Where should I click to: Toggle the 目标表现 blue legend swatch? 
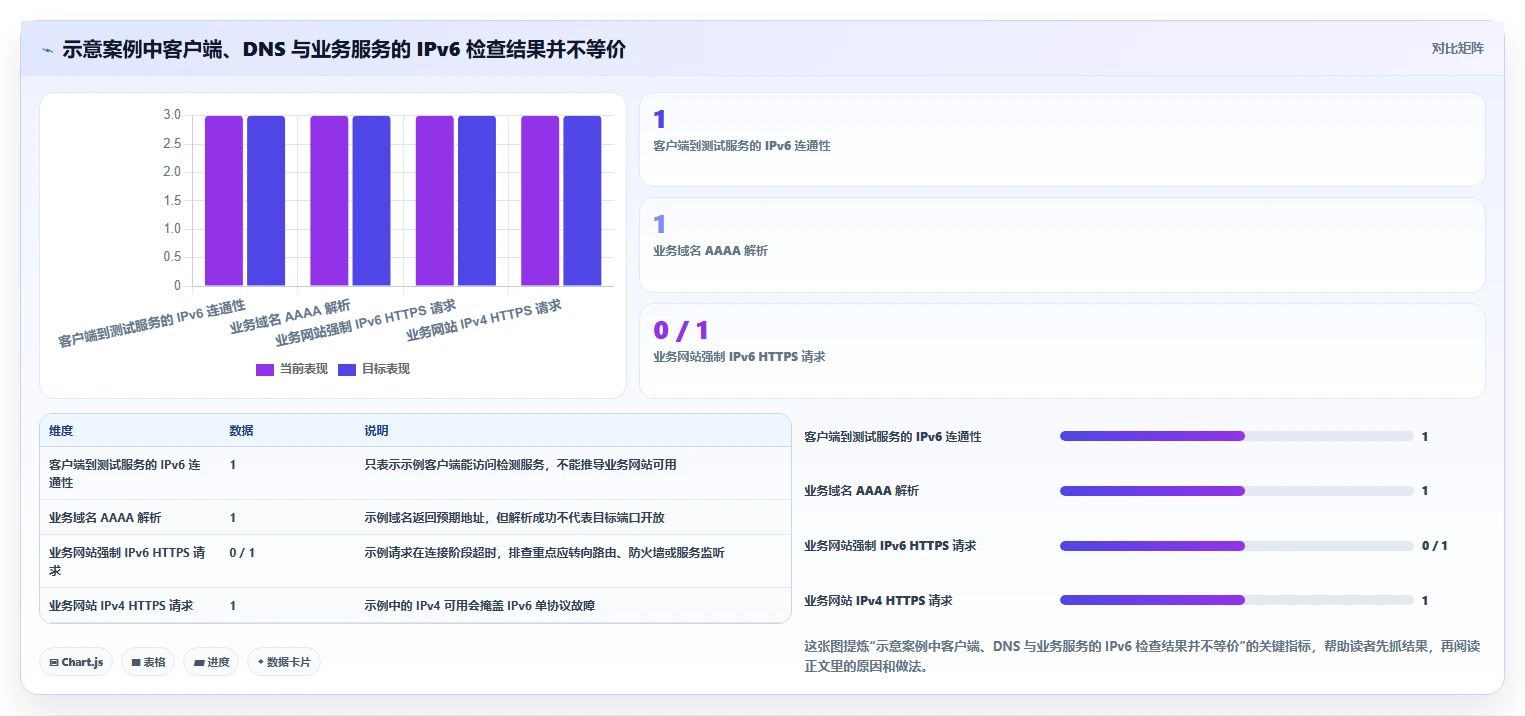click(347, 369)
